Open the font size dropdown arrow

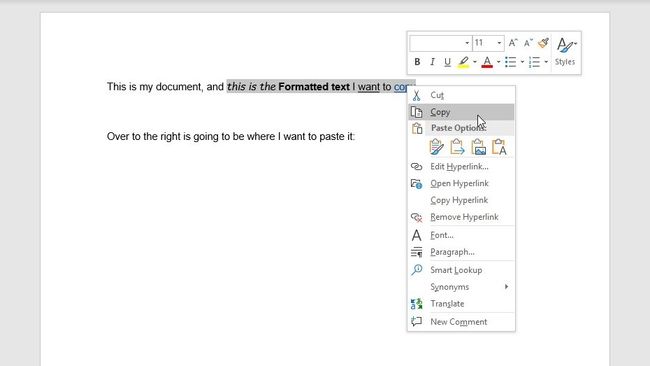(499, 43)
